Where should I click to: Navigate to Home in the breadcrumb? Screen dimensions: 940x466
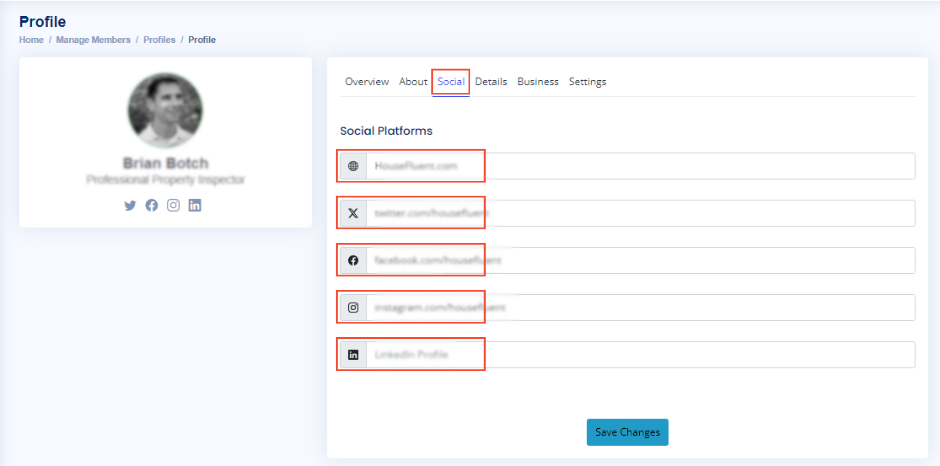(x=31, y=40)
